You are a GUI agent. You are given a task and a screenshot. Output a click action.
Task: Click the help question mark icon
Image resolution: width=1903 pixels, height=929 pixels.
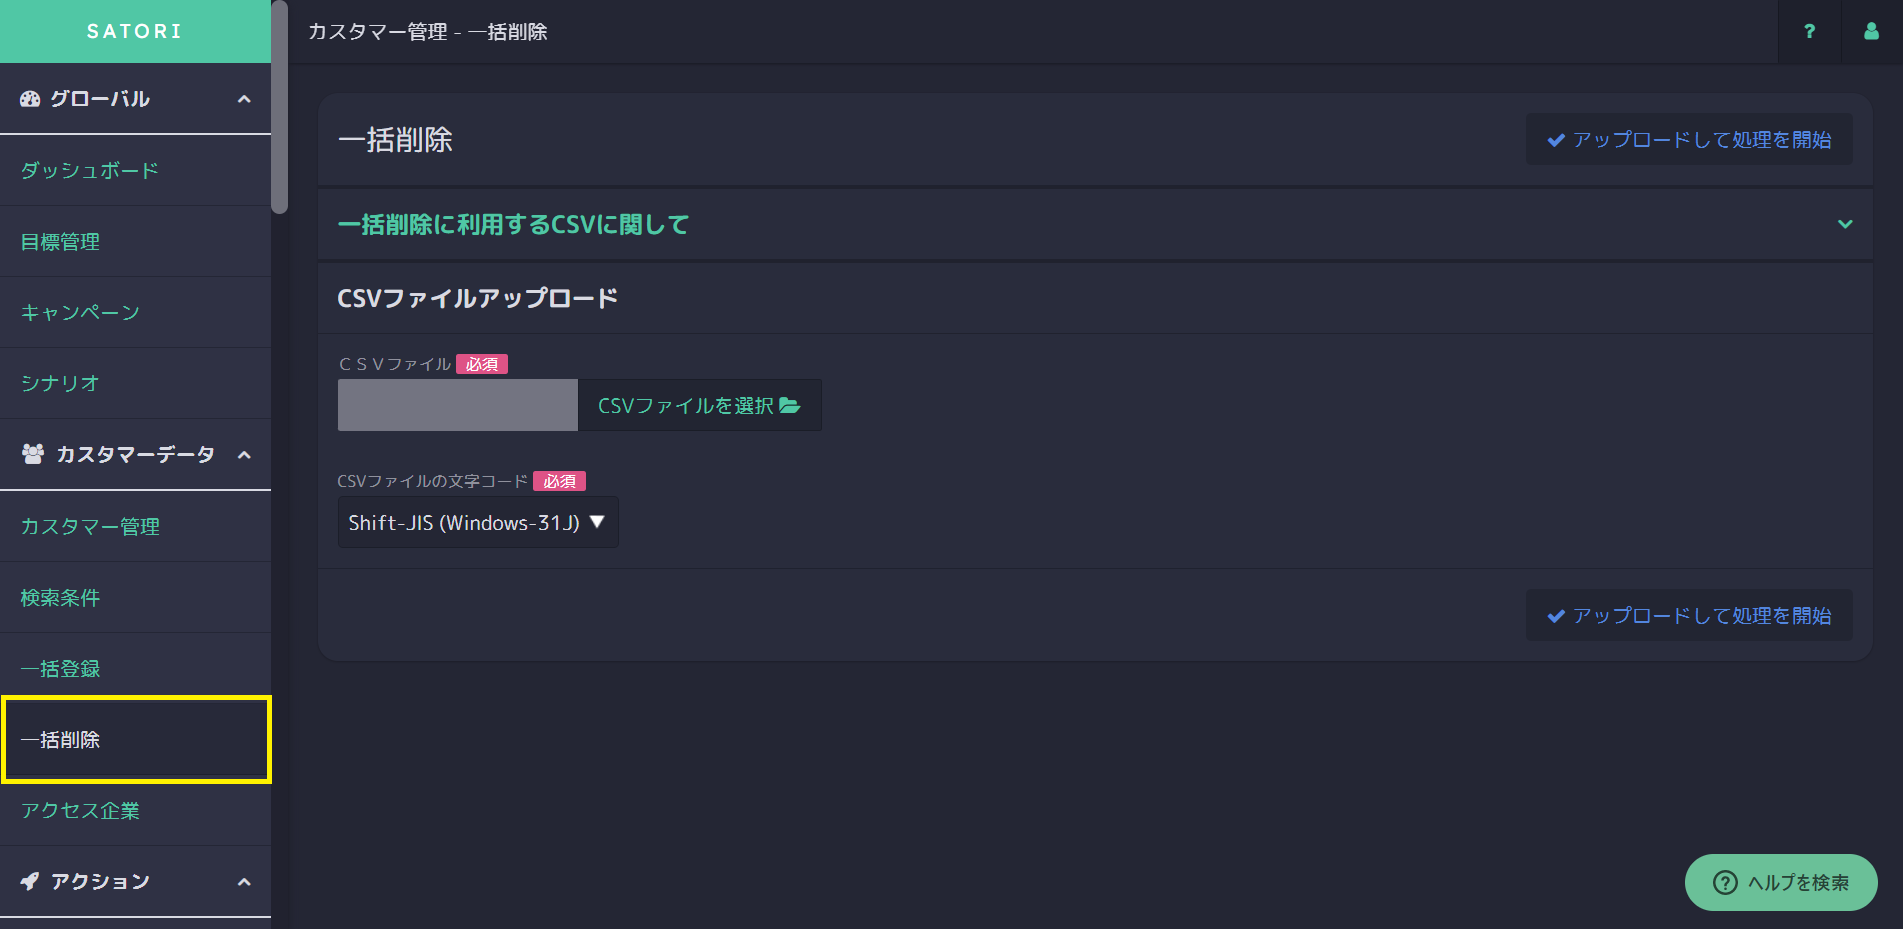(x=1809, y=32)
